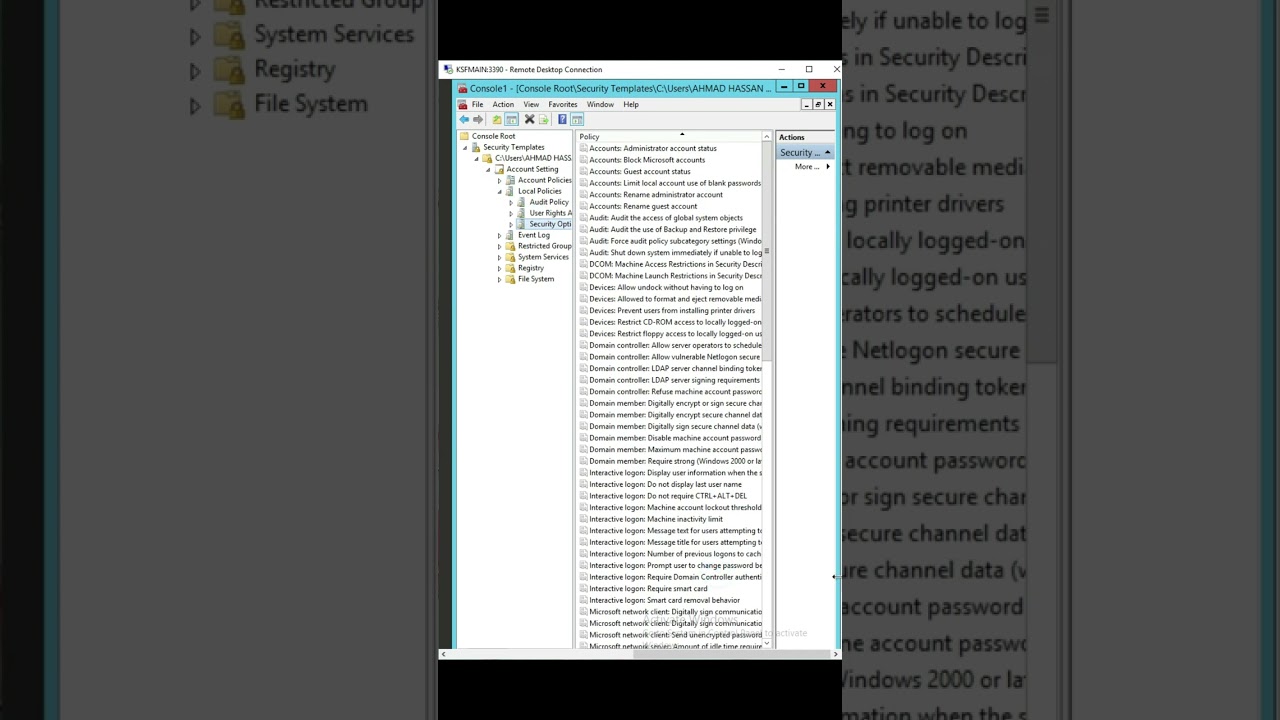The image size is (1280, 720).
Task: Expand the Restricted Groups tree node
Action: [499, 246]
